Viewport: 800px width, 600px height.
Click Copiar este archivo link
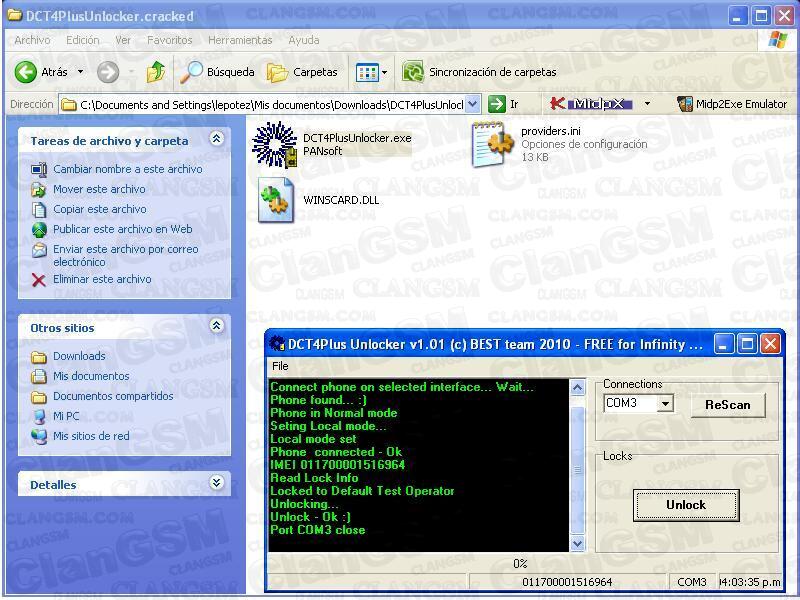(x=100, y=209)
